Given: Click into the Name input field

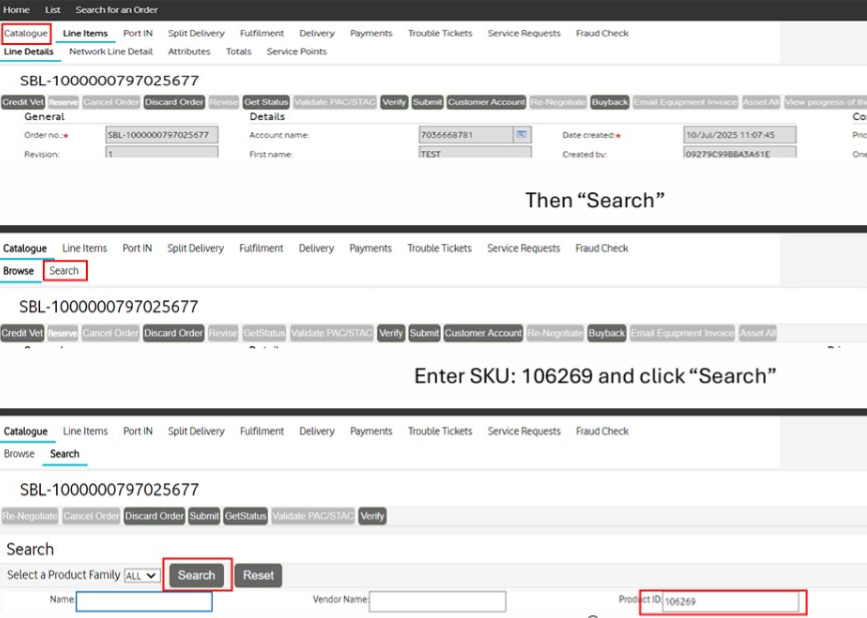Looking at the screenshot, I should coord(144,601).
